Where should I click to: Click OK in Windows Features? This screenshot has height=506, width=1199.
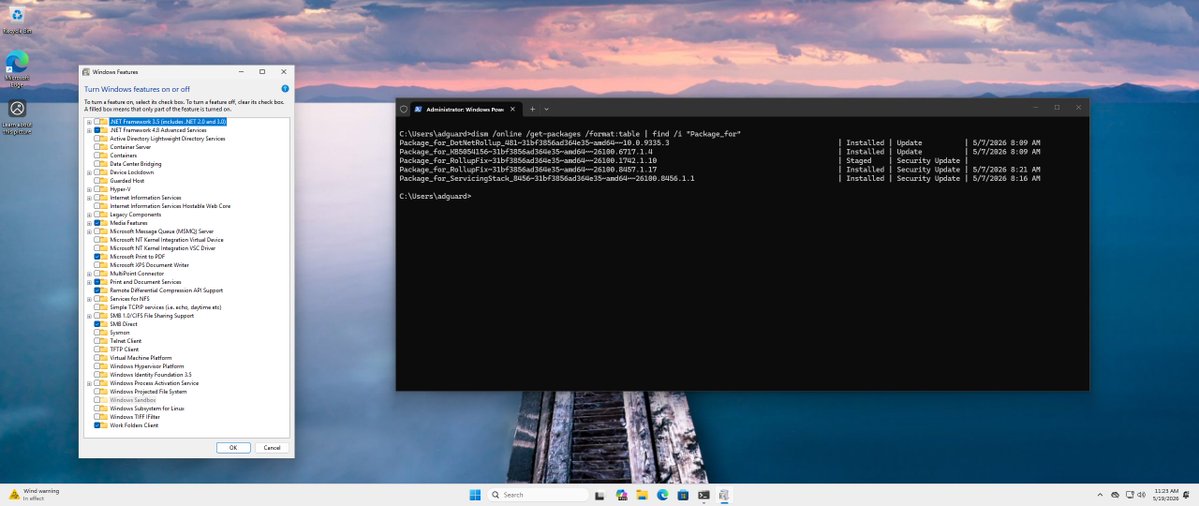(233, 448)
